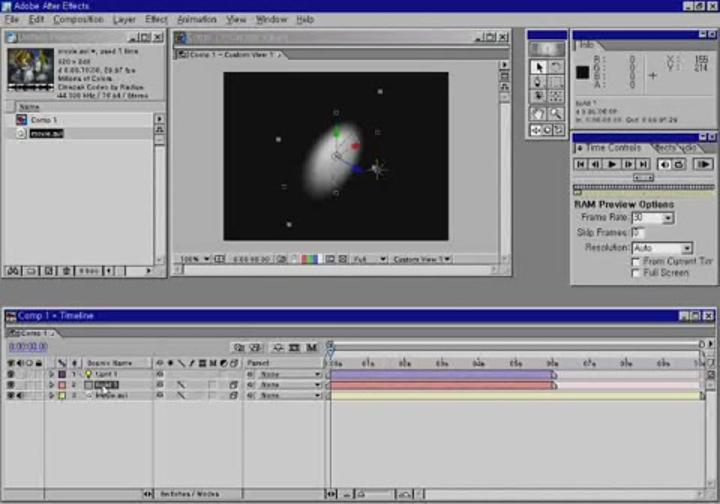Step back one frame in Time Controls
This screenshot has height=504, width=720.
click(596, 164)
